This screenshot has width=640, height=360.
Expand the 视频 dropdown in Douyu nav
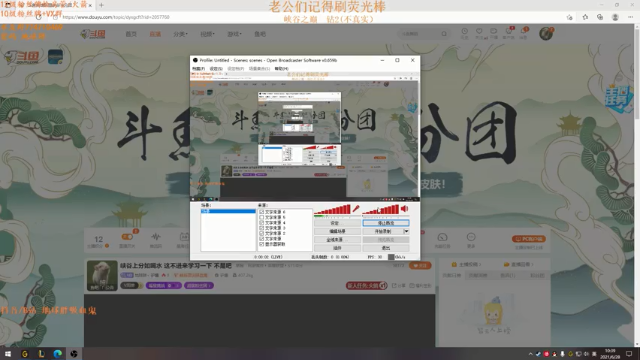point(207,34)
